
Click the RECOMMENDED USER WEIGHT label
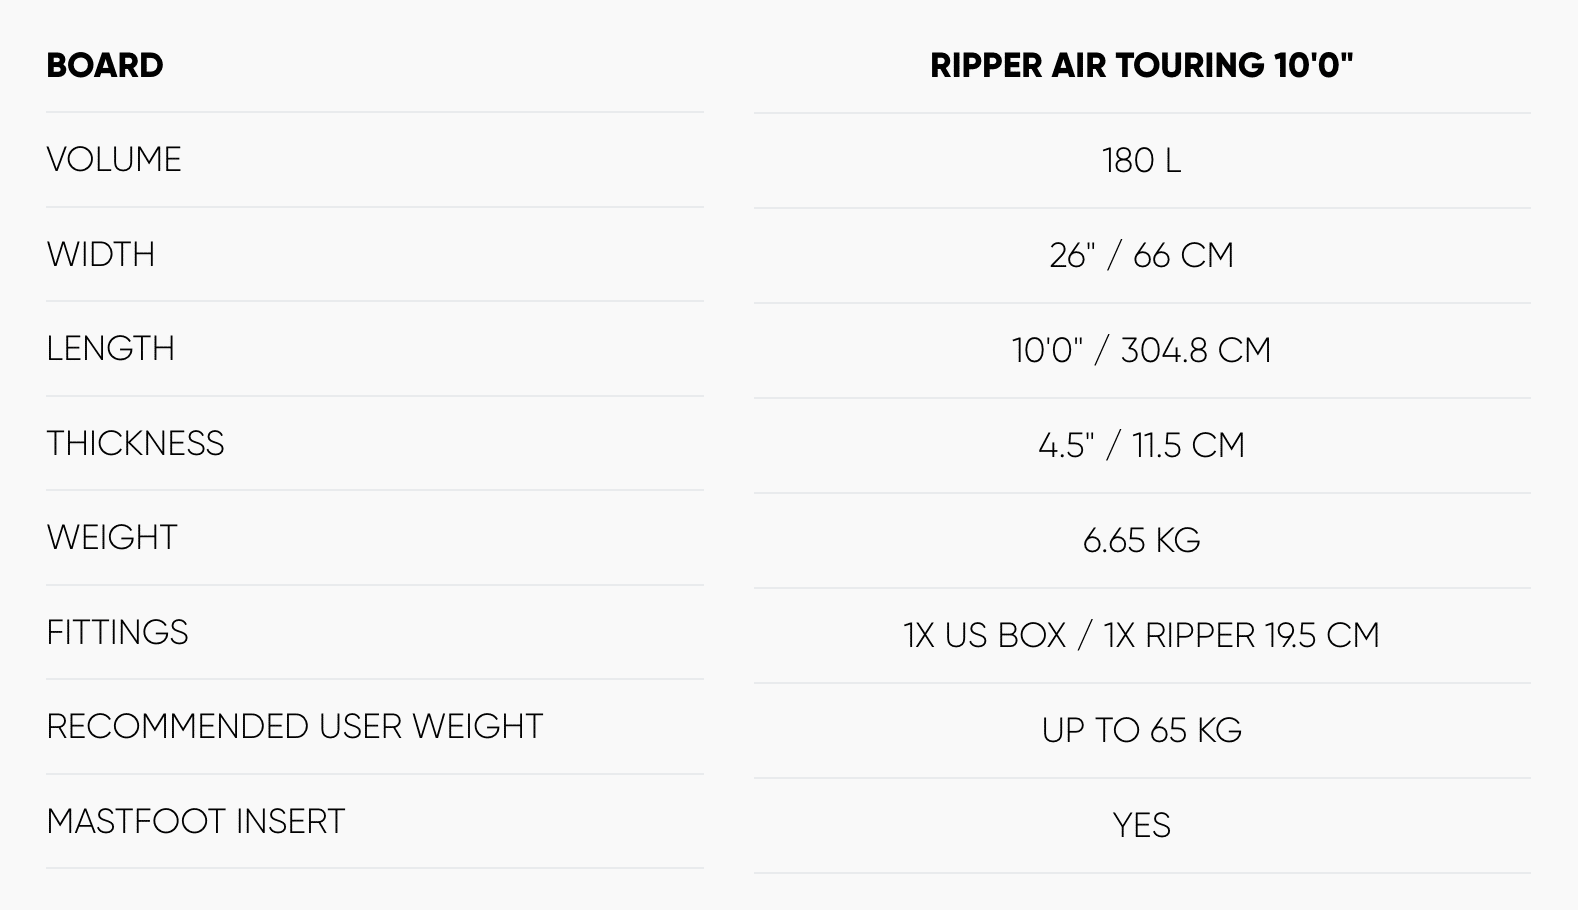point(295,727)
